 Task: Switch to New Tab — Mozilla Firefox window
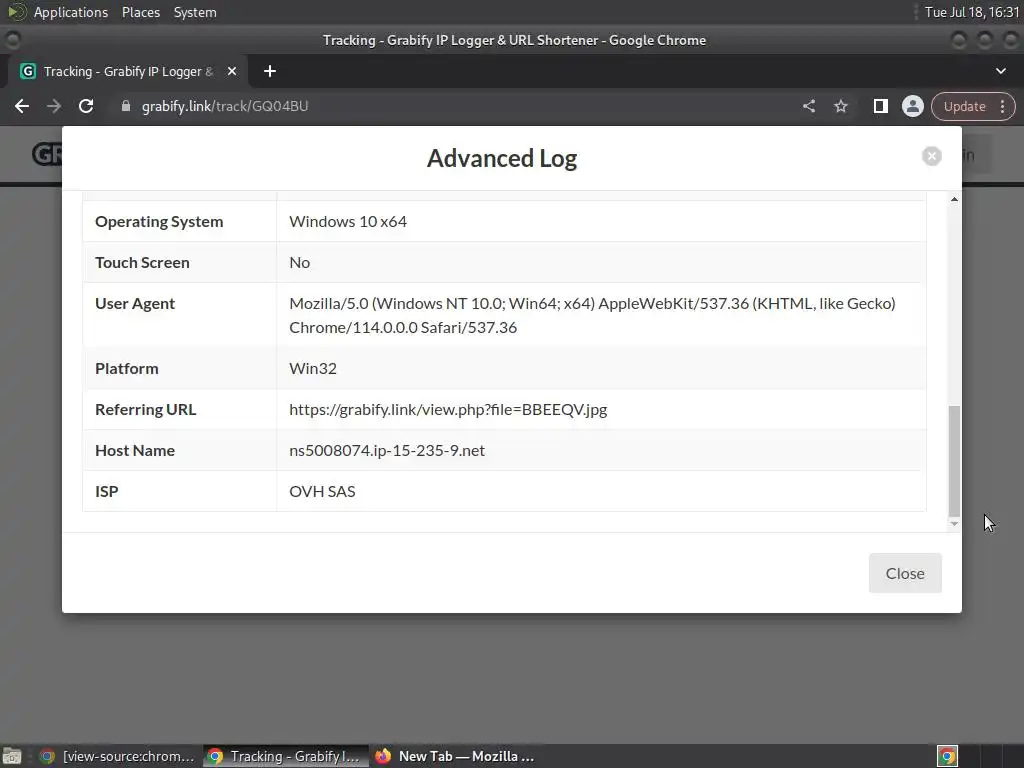pos(455,756)
